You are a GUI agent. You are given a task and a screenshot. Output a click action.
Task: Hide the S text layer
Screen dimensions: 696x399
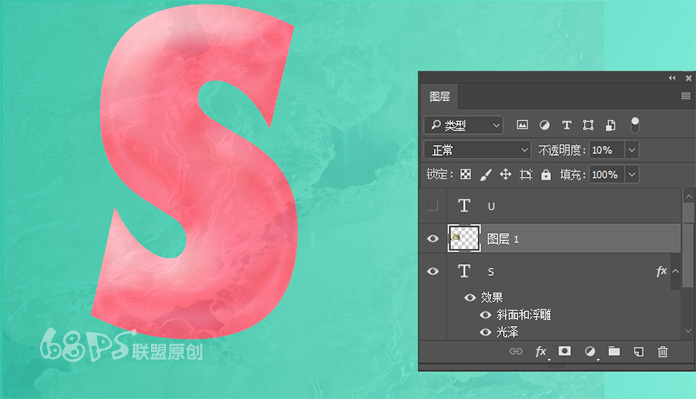[433, 271]
